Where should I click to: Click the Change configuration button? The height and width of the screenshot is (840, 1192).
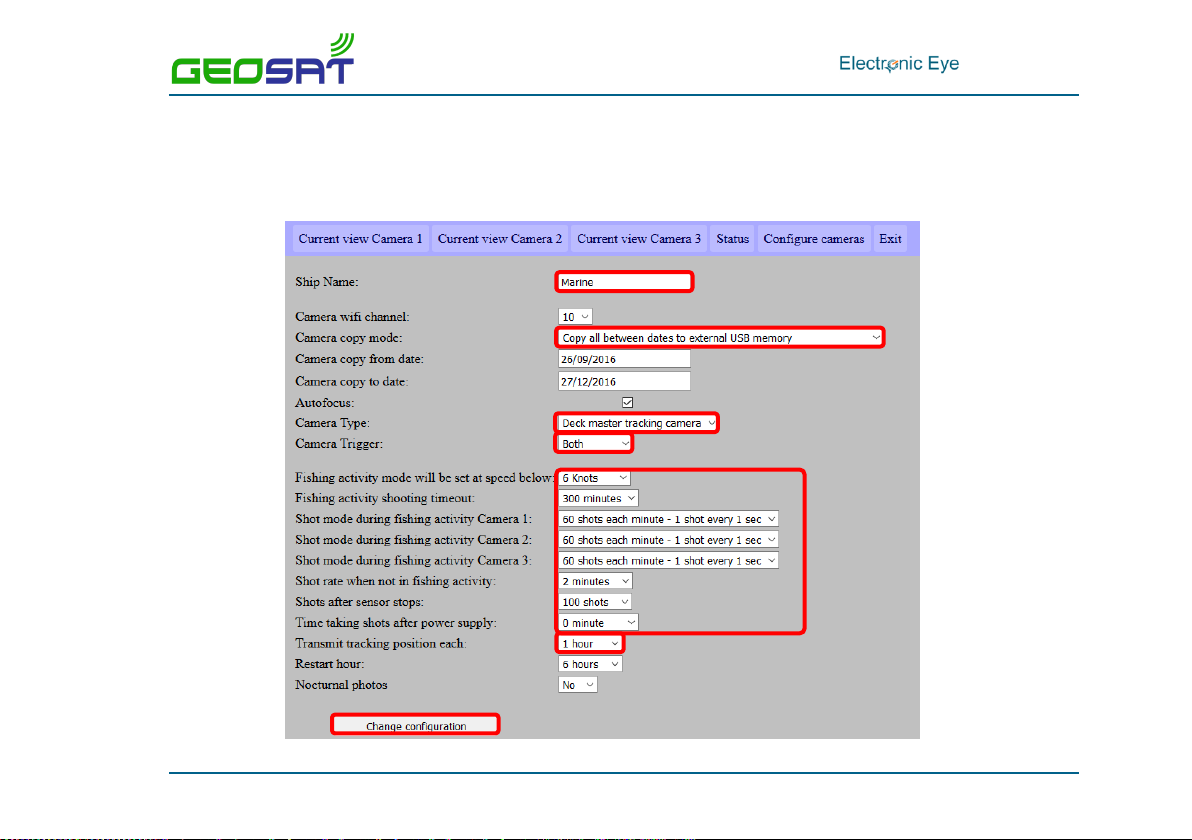point(416,725)
